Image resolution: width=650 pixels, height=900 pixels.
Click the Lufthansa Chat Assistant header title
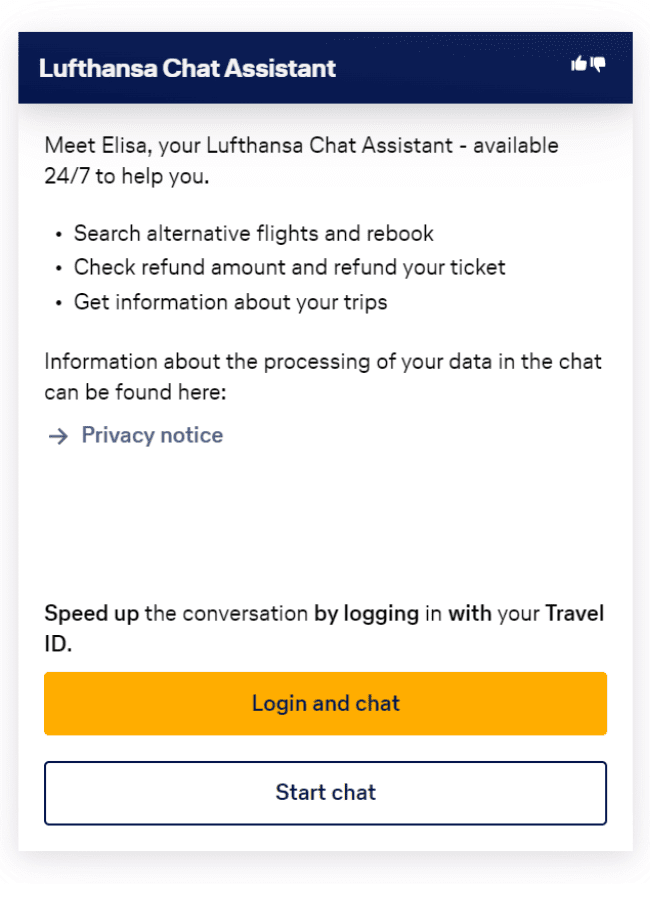tap(187, 68)
